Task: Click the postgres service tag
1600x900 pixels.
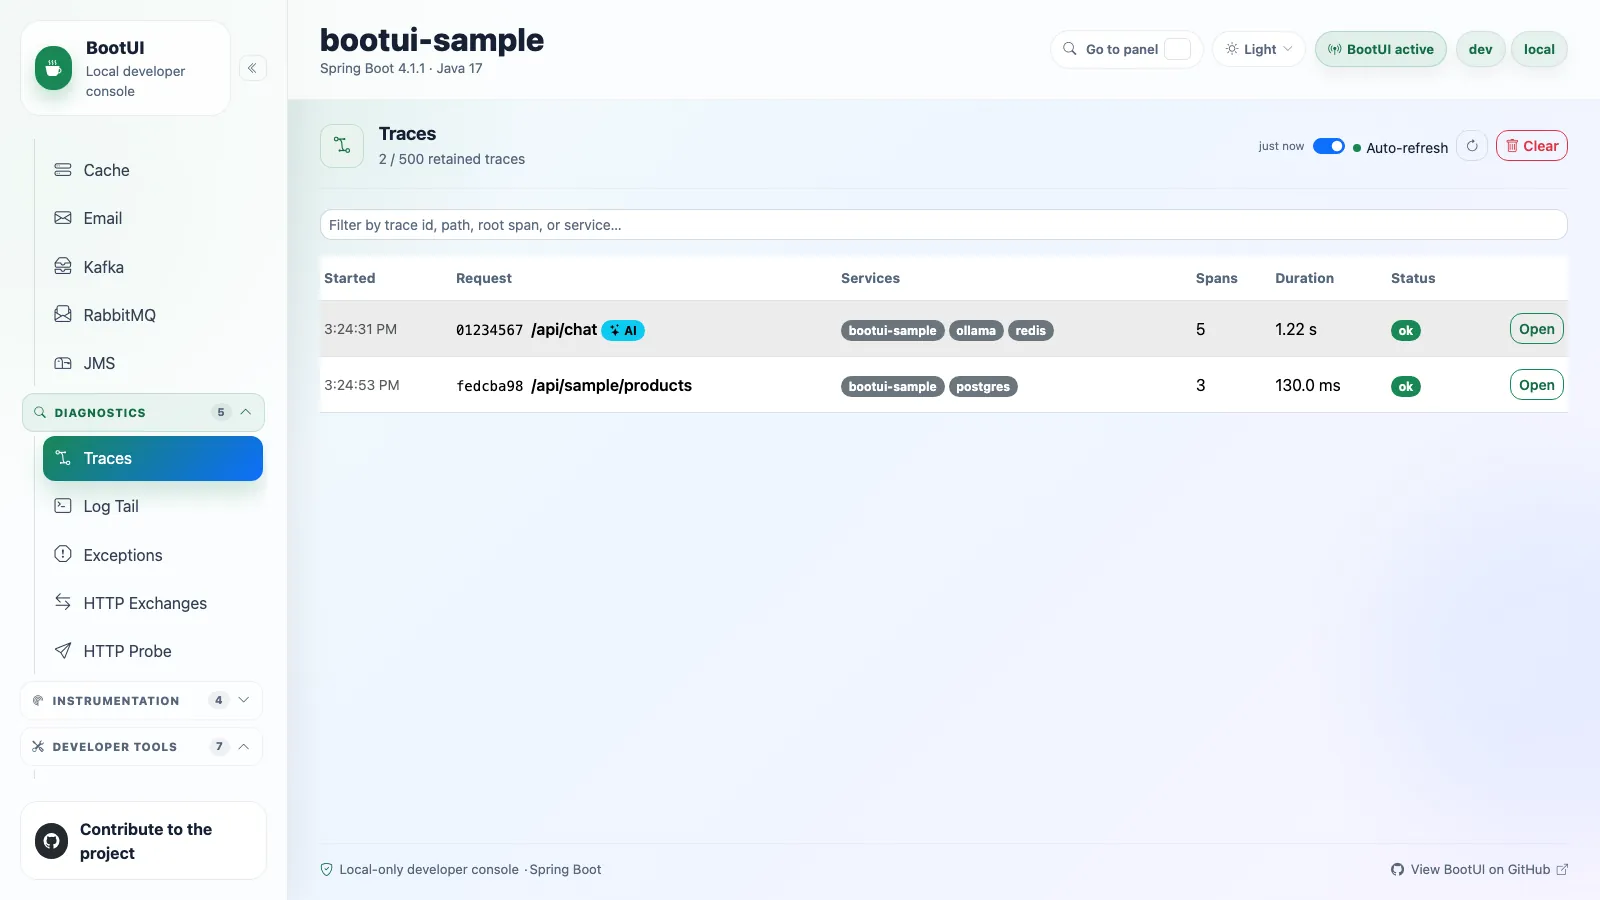Action: (983, 387)
